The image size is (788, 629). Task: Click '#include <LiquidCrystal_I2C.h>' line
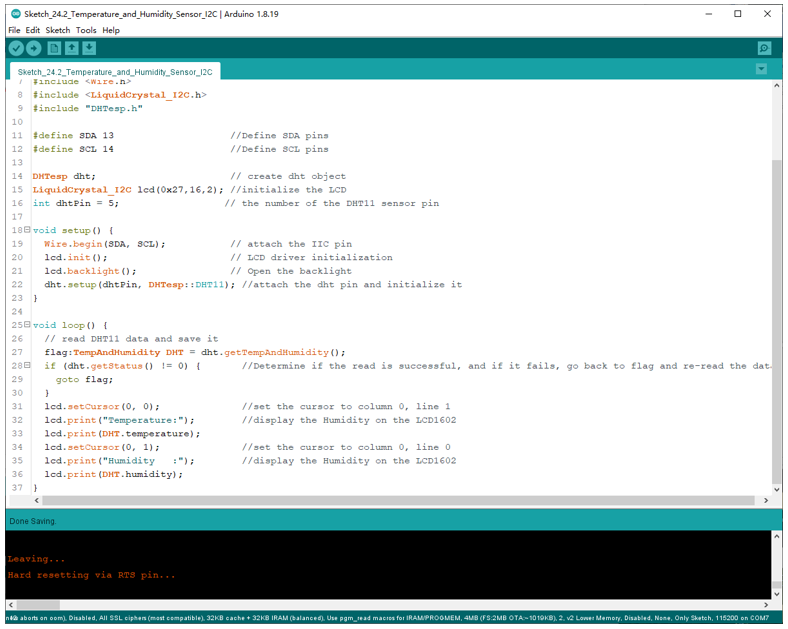120,95
